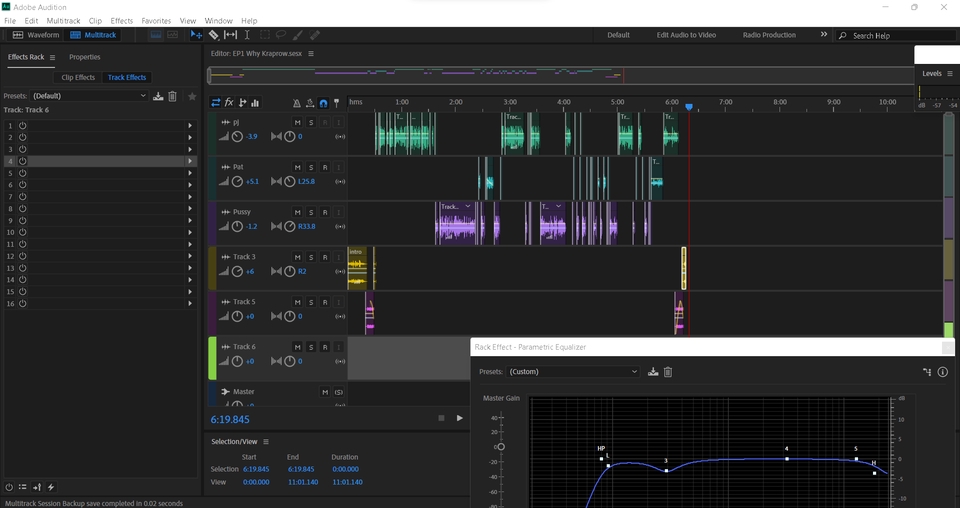Open the Effects Rack Presets dropdown
960x508 pixels.
click(89, 96)
